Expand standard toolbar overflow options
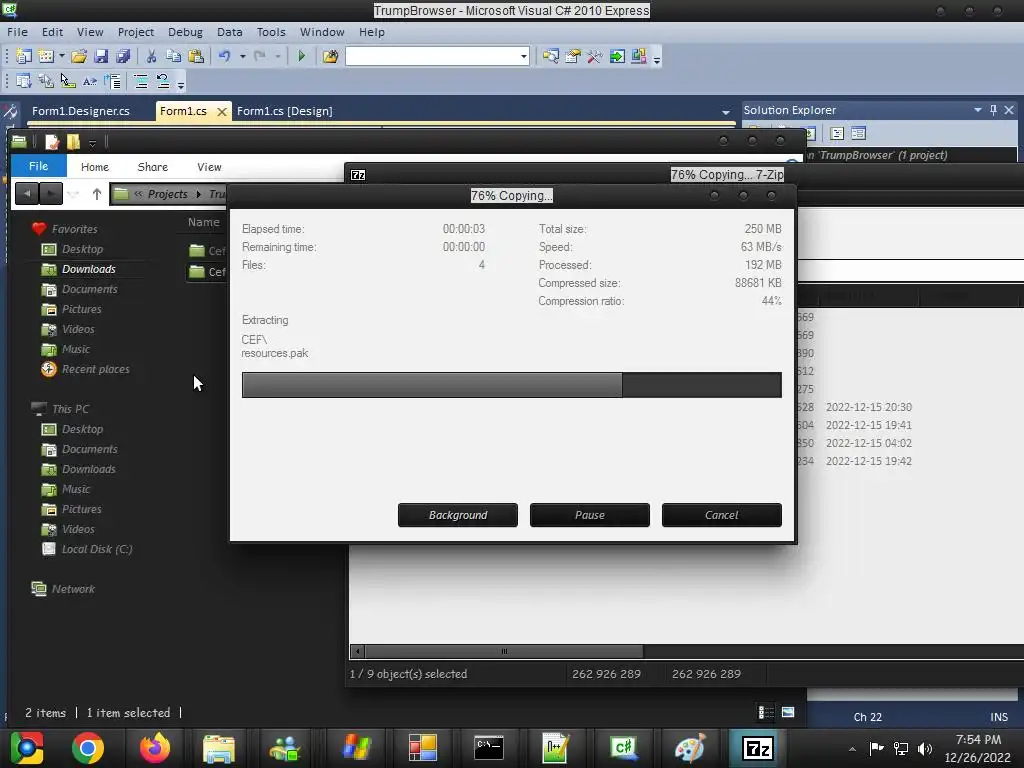 point(657,58)
